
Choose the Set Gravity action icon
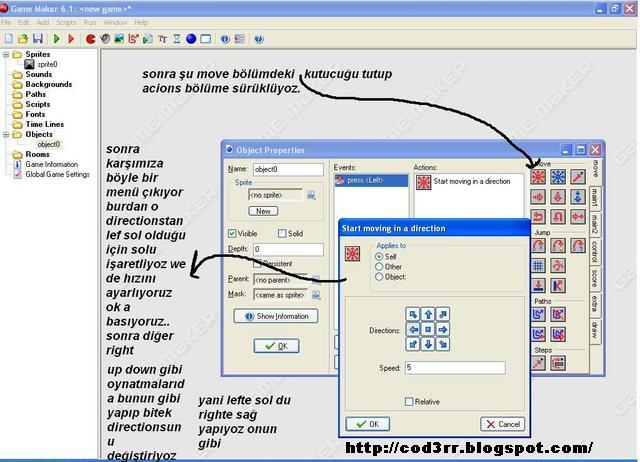coord(578,197)
